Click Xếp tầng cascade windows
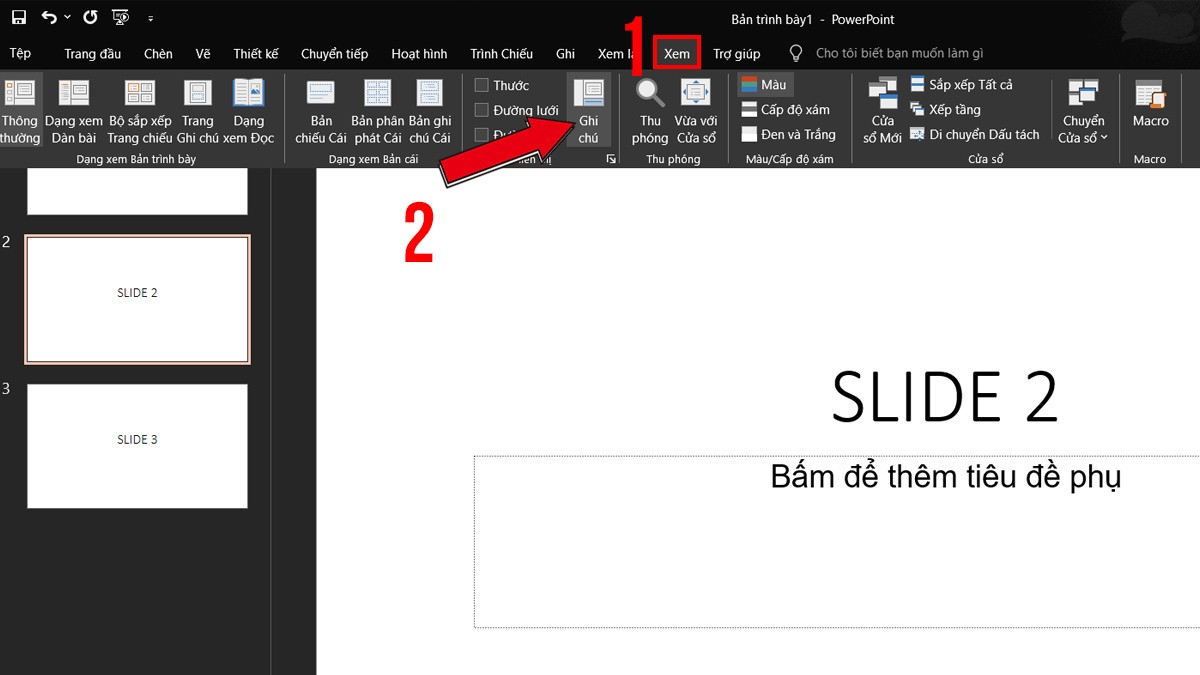Image resolution: width=1200 pixels, height=675 pixels. click(x=945, y=110)
